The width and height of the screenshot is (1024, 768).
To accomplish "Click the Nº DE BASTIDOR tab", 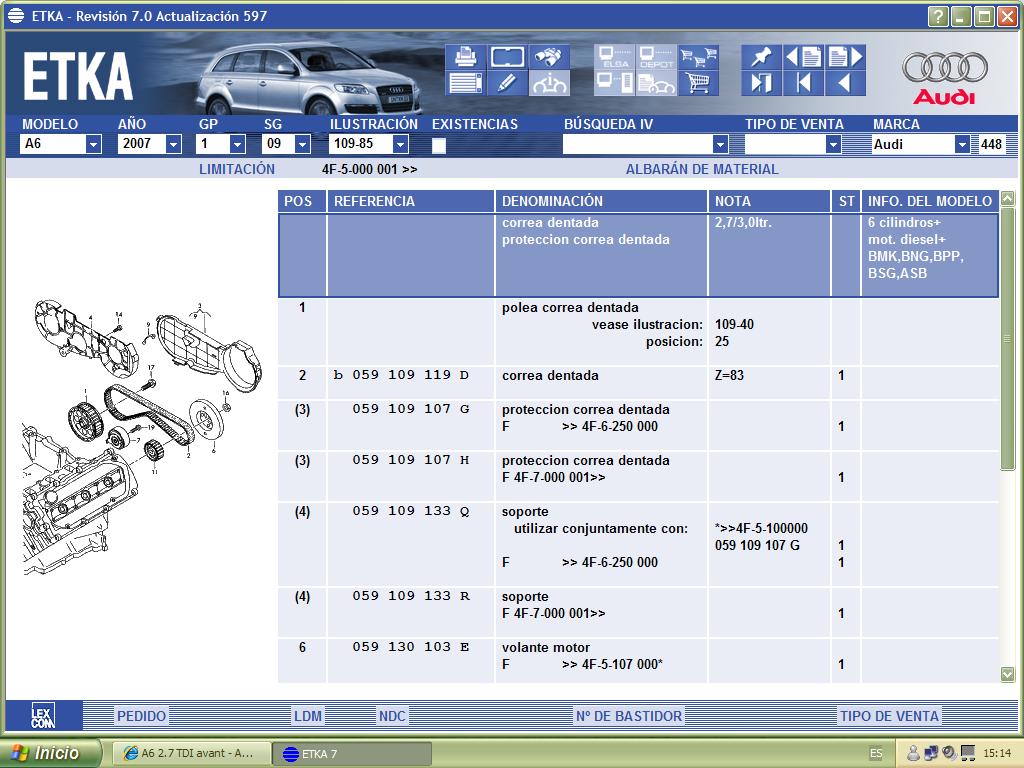I will pyautogui.click(x=628, y=716).
